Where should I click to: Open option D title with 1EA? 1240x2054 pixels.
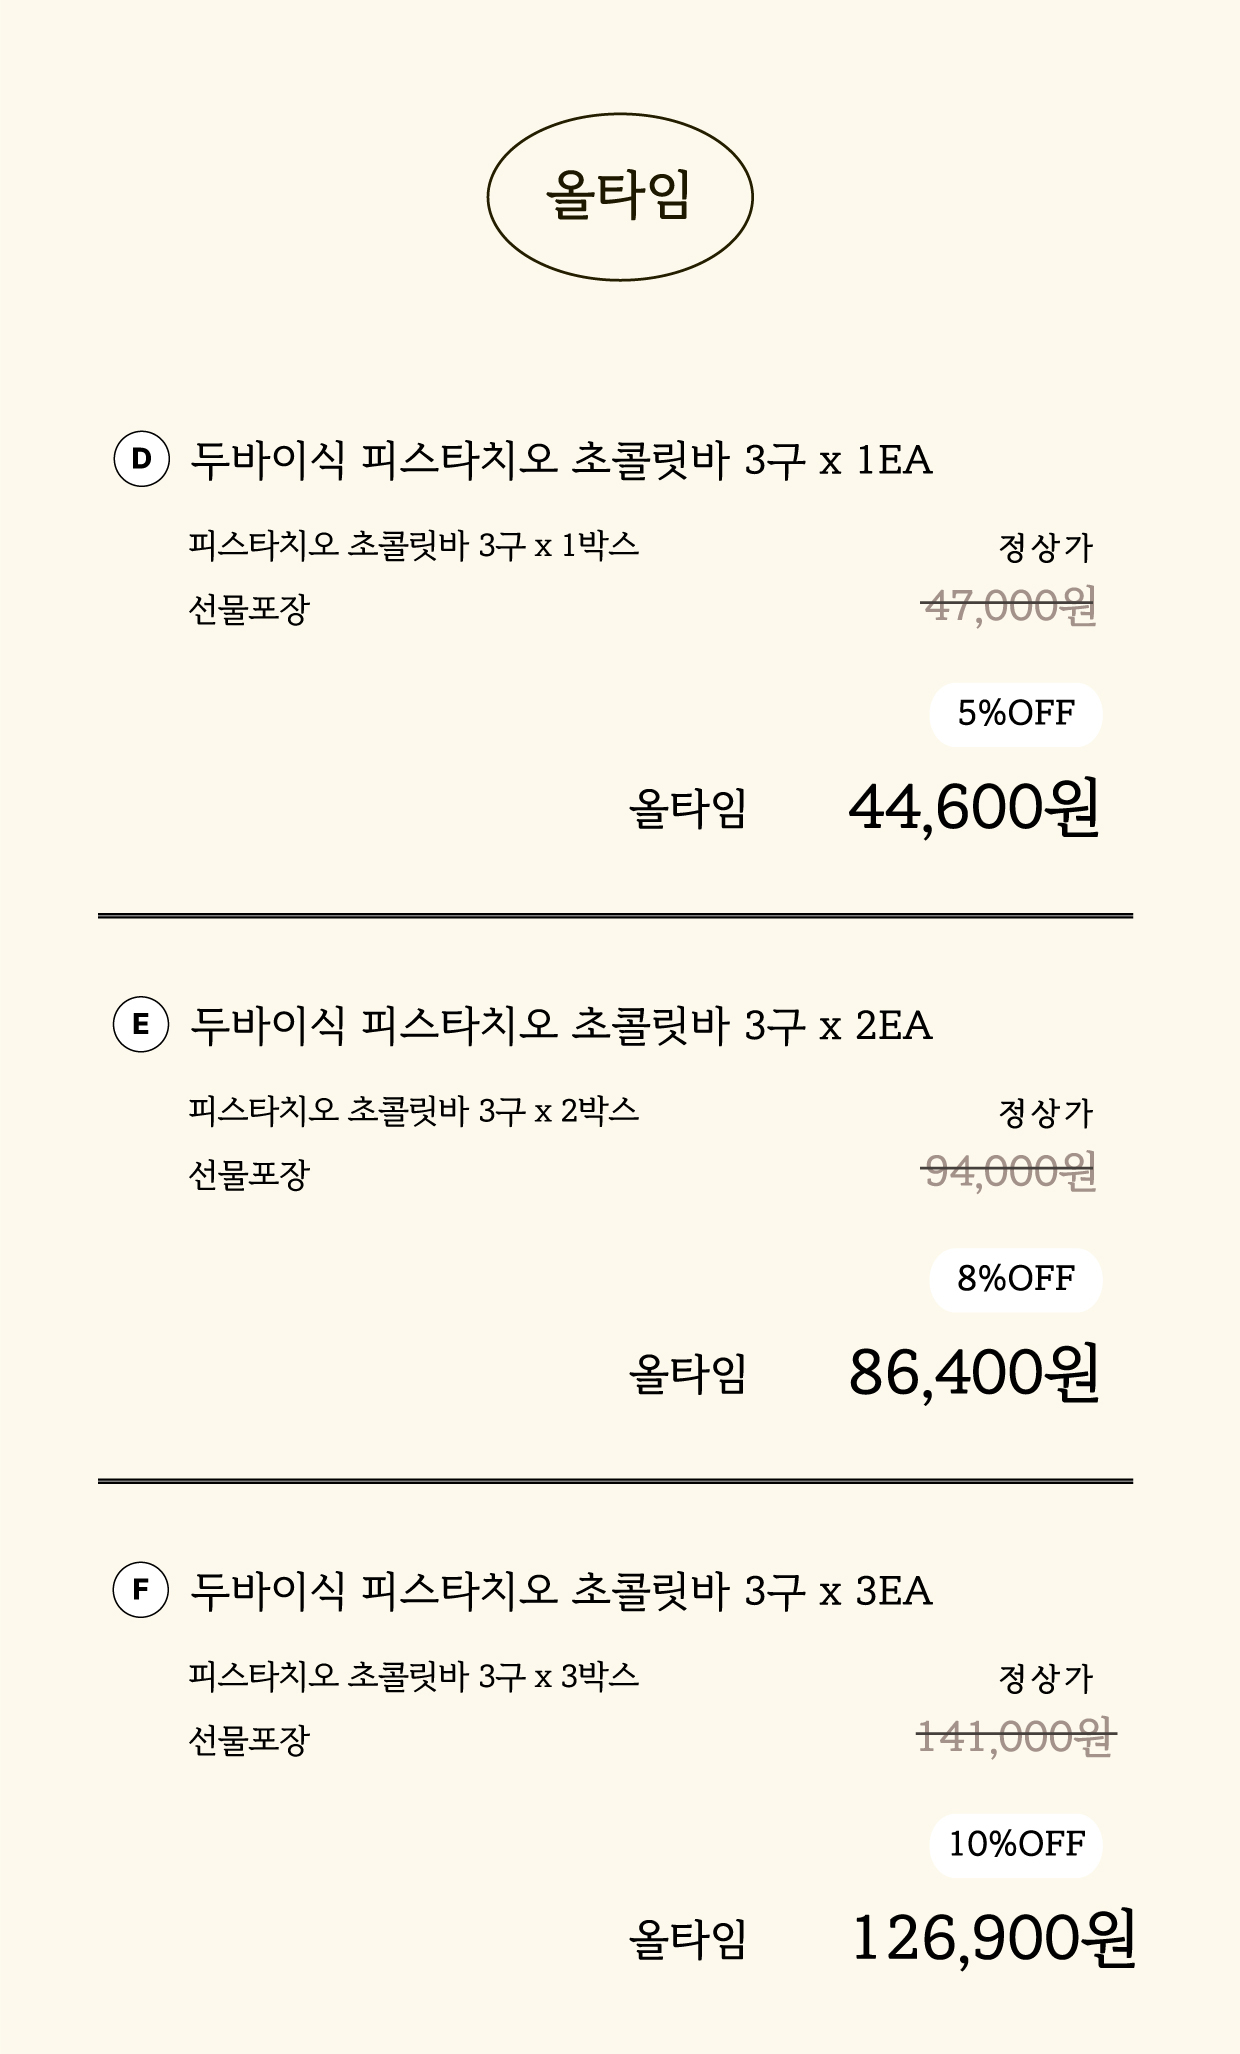561,461
